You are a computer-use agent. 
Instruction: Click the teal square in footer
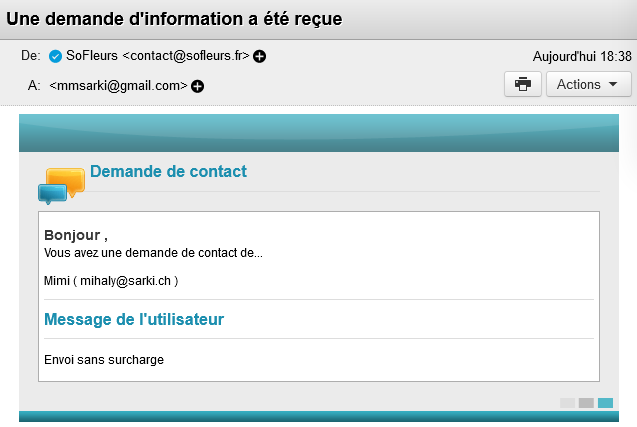click(605, 402)
